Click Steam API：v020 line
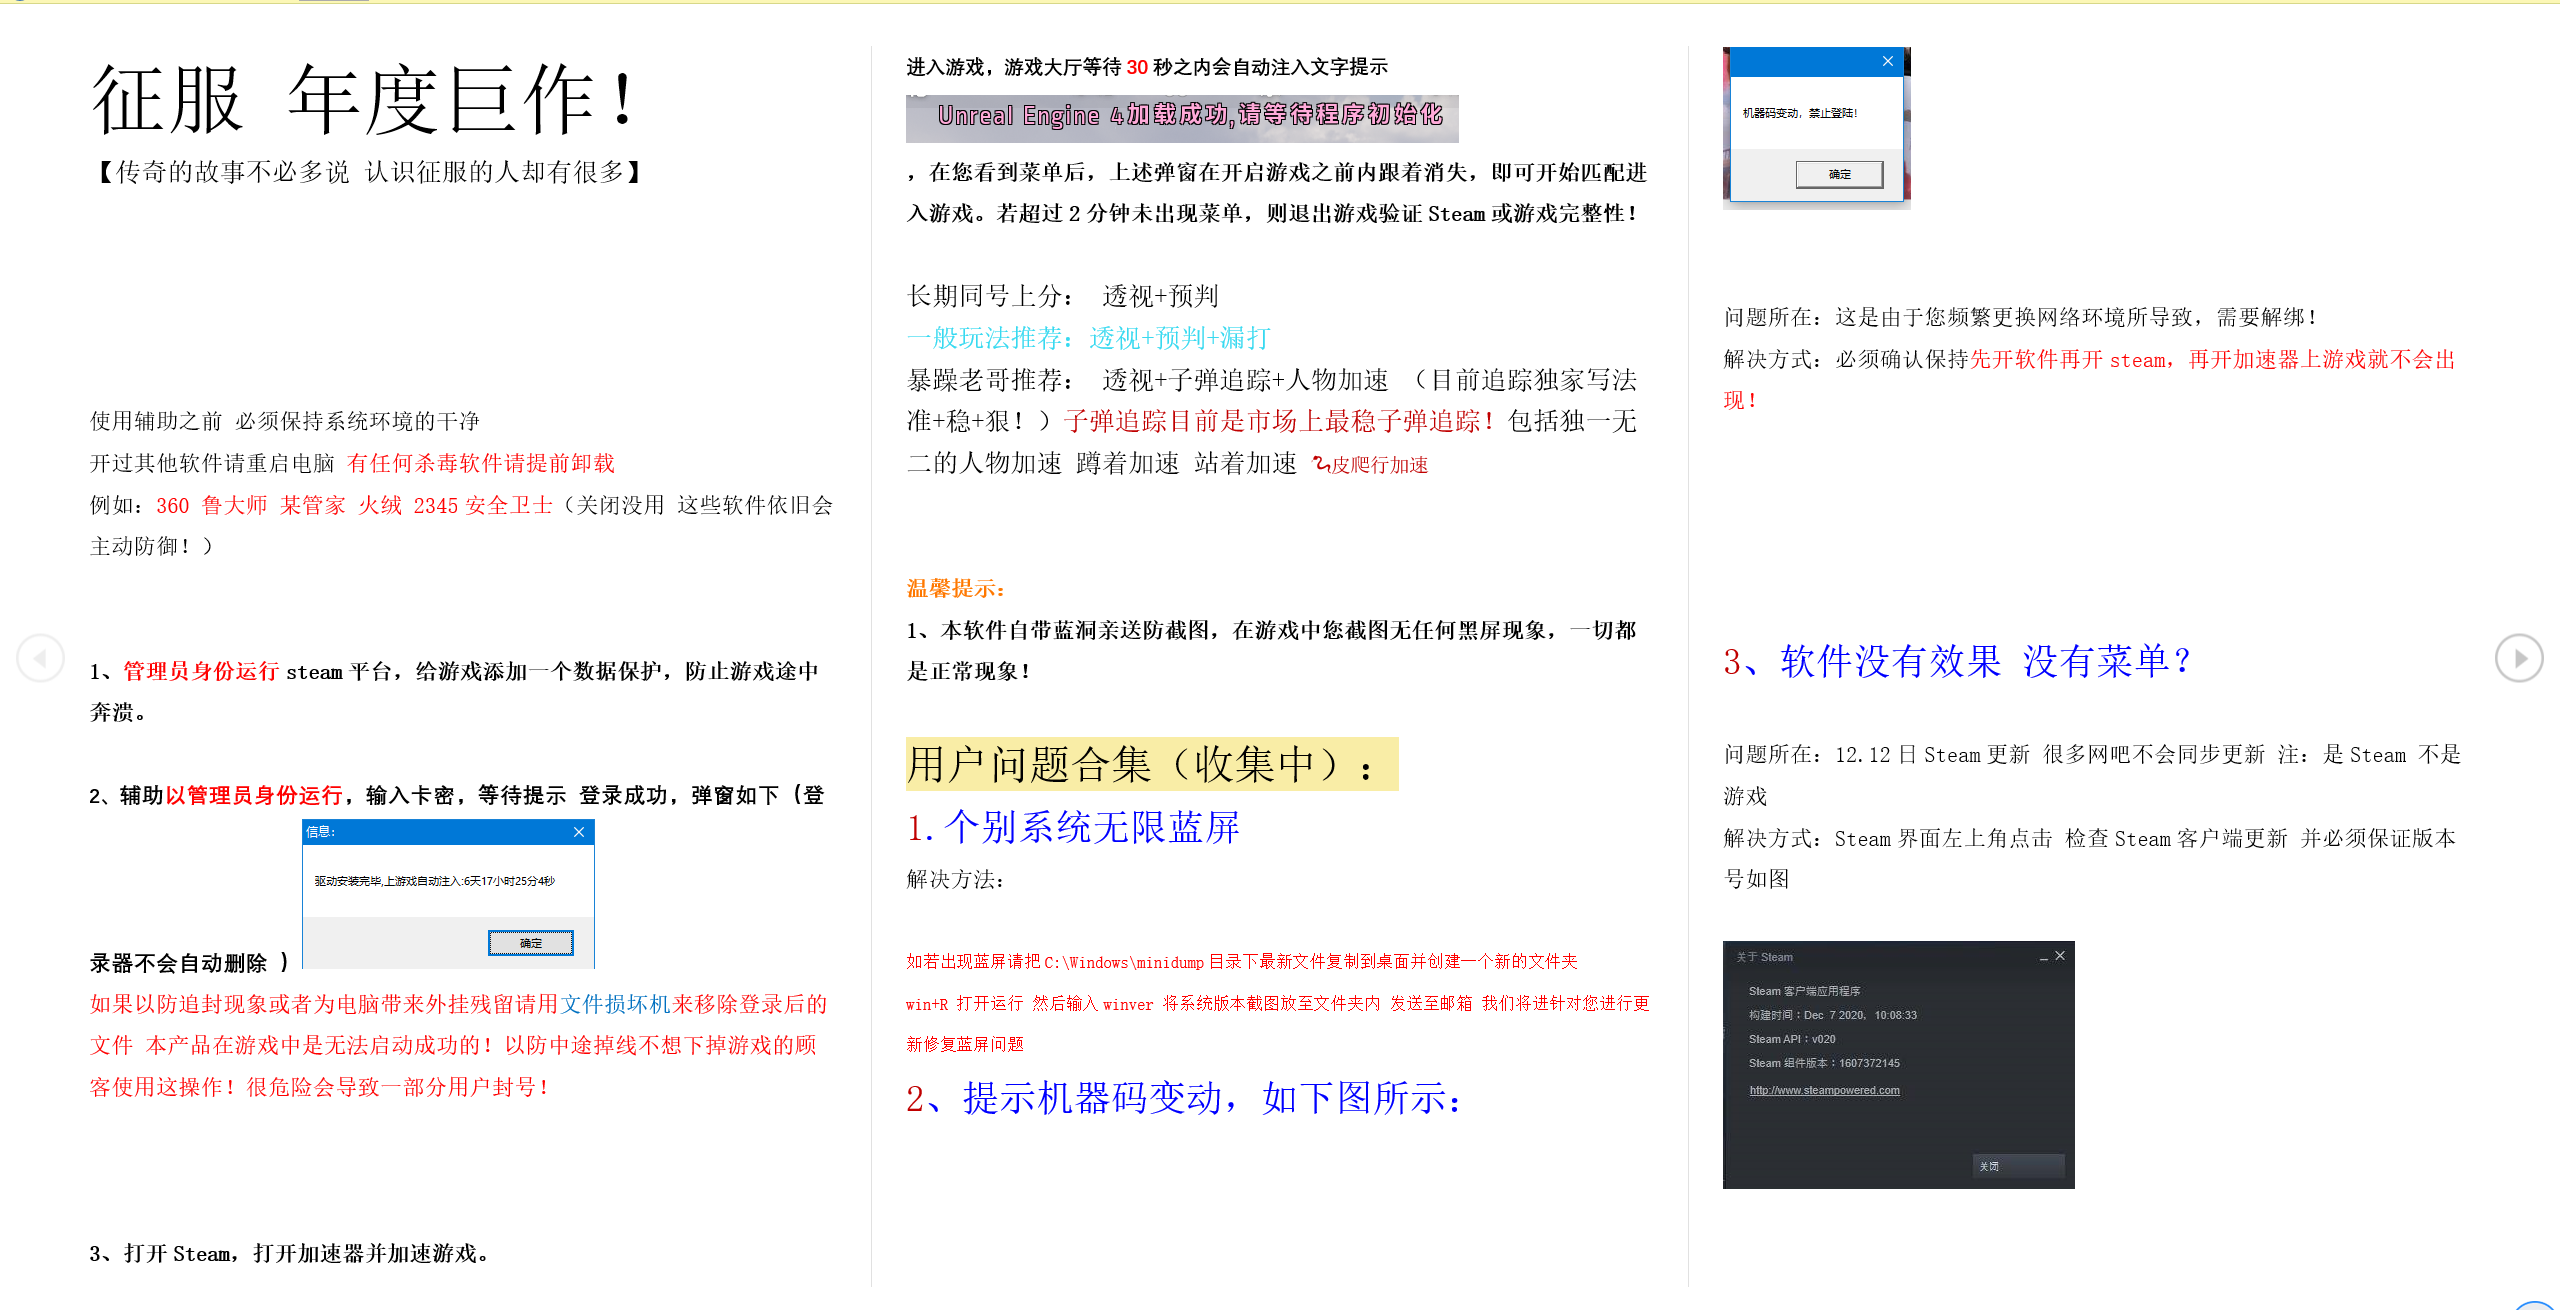The width and height of the screenshot is (2560, 1310). [1792, 1039]
